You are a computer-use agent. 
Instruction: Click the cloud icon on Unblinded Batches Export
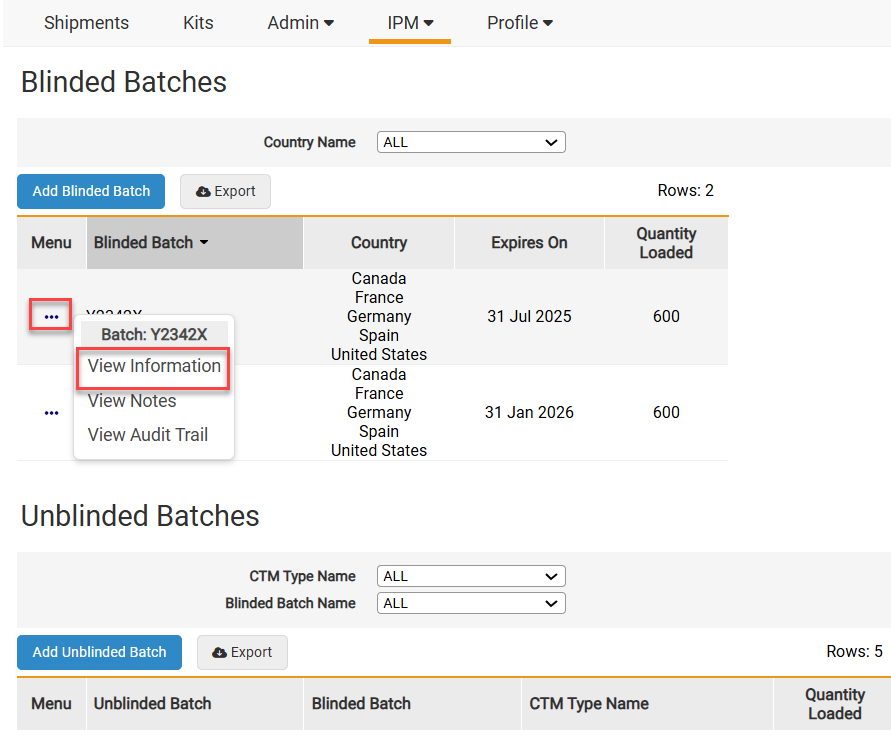click(220, 653)
